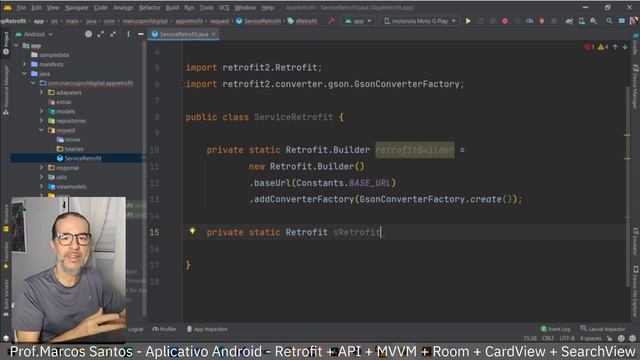
Task: Select the ServiceRetrofit.java editor tab
Action: point(184,34)
